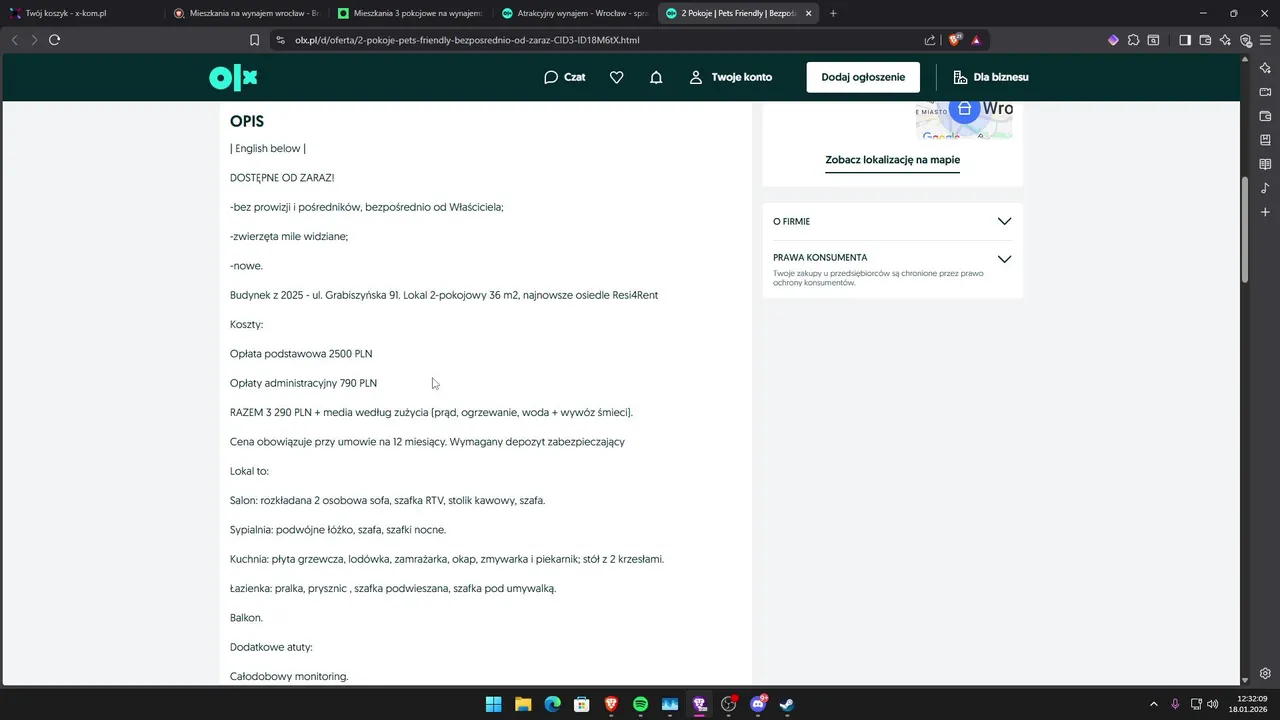This screenshot has height=720, width=1280.
Task: Click the page vertical scrollbar thumb
Action: pyautogui.click(x=1245, y=228)
